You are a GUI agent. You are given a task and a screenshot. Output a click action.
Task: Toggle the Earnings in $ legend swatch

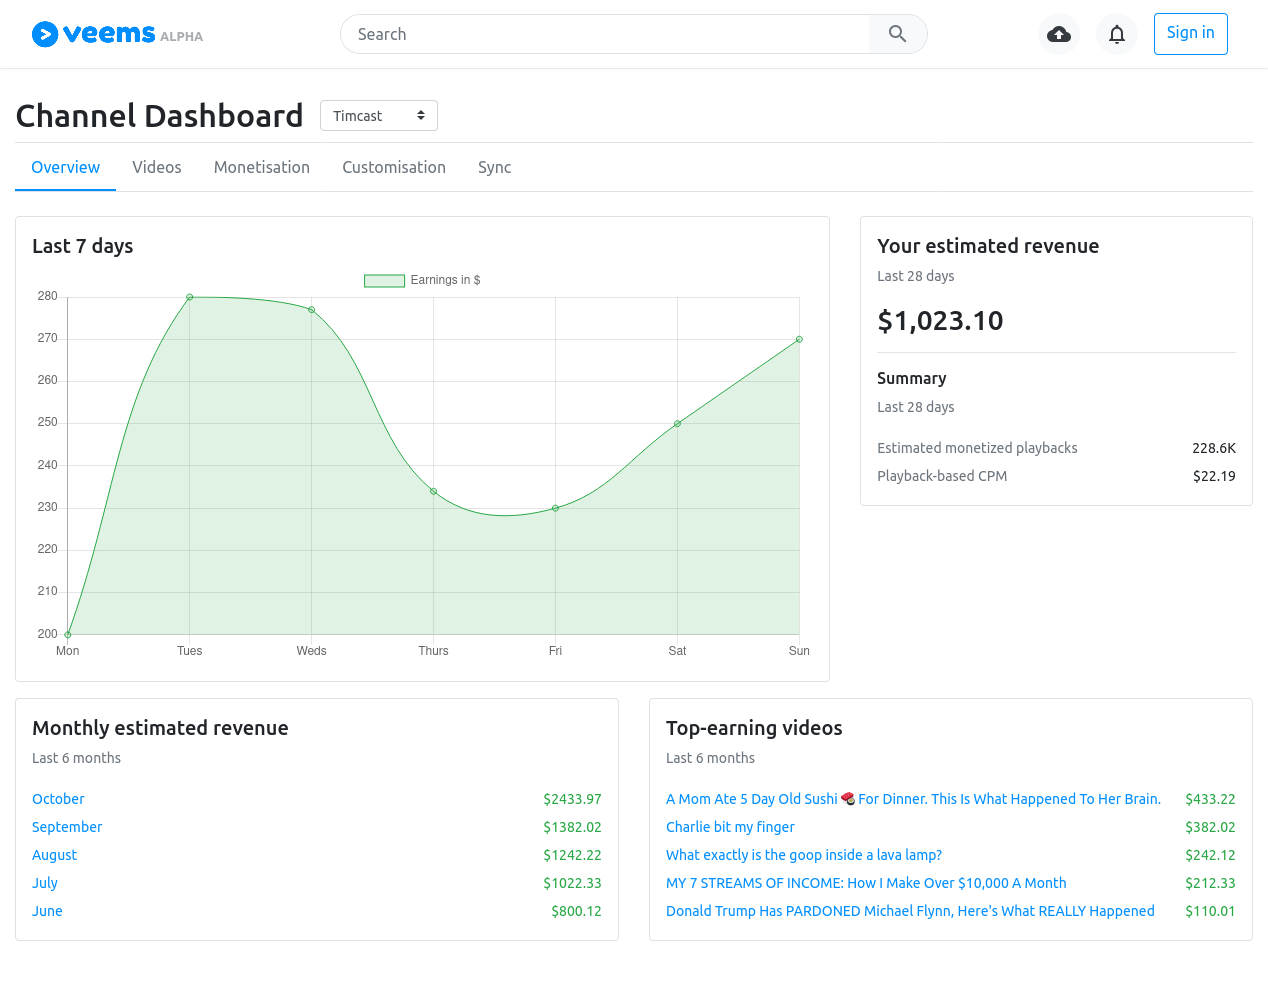[x=384, y=280]
